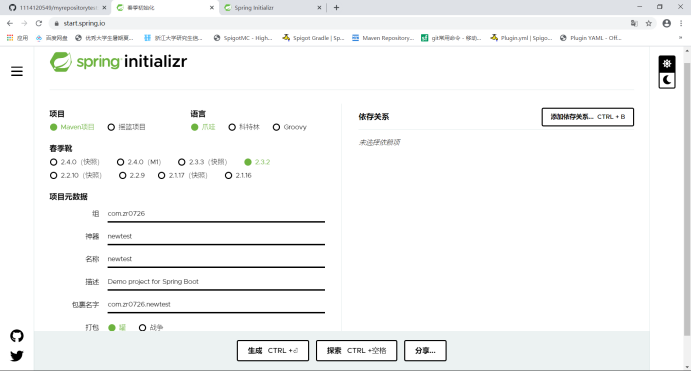Show more bookmarks chevron
This screenshot has width=692, height=371.
[680, 38]
